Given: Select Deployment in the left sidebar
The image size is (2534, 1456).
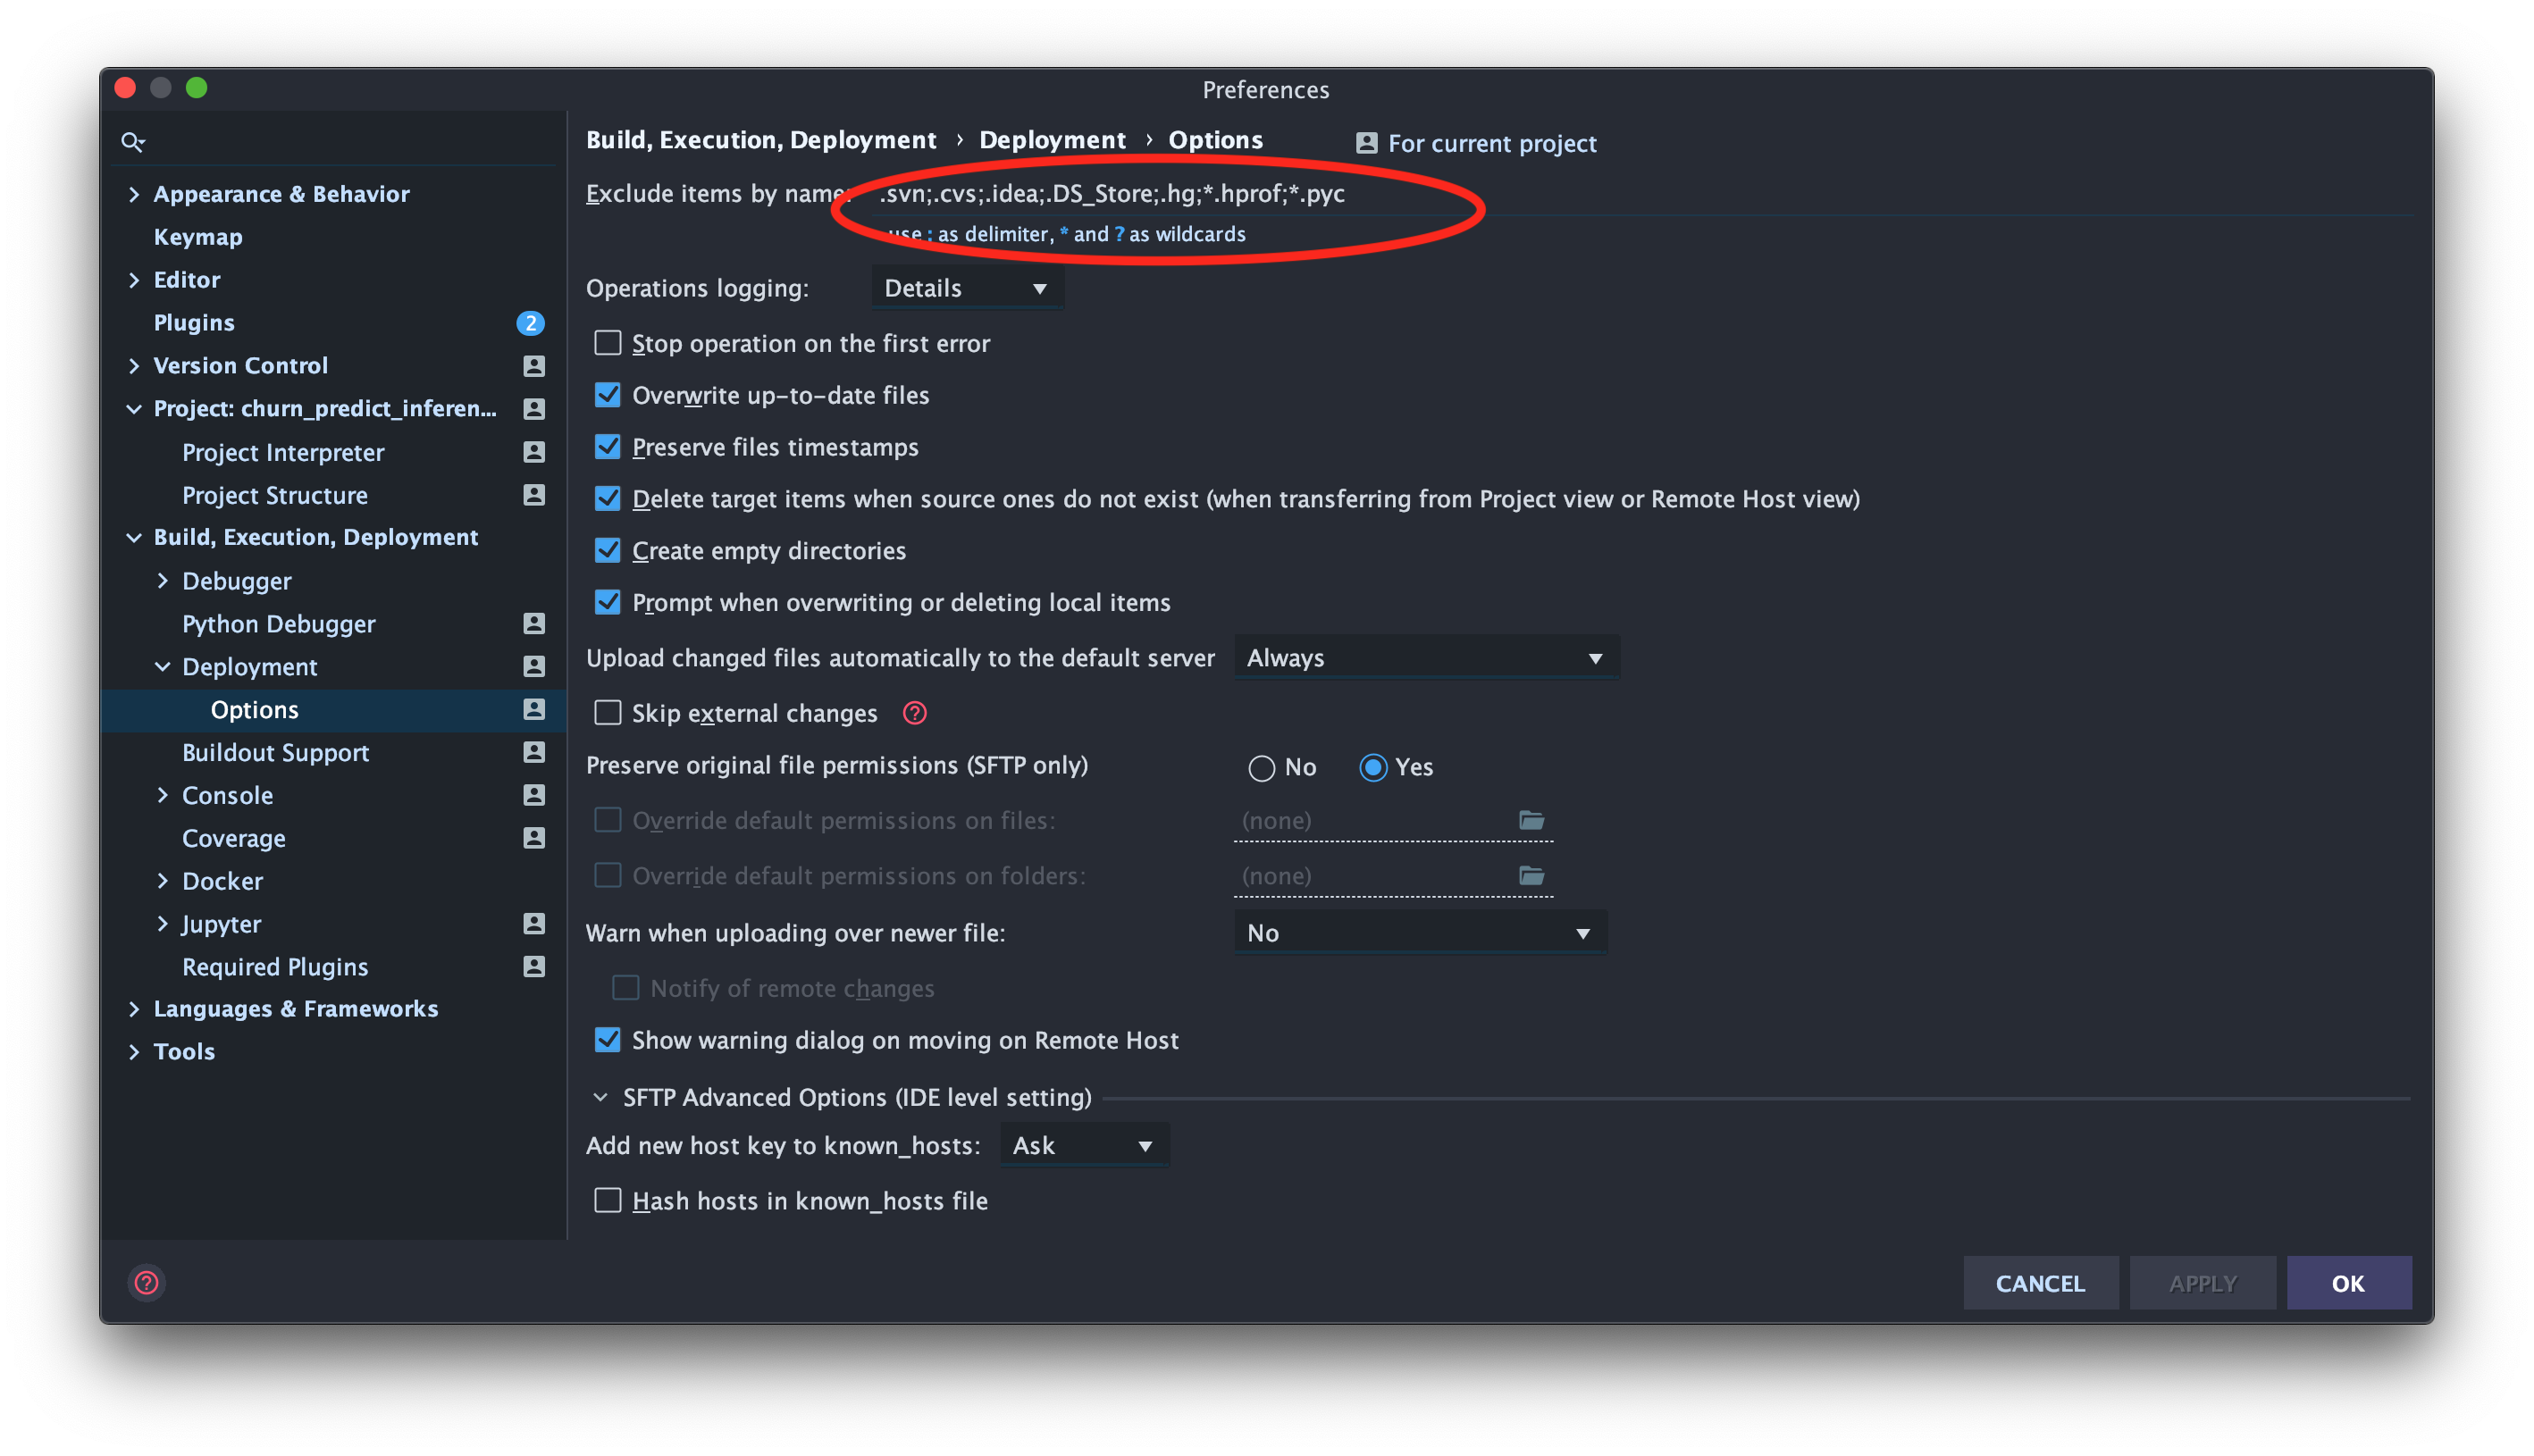Looking at the screenshot, I should 249,665.
